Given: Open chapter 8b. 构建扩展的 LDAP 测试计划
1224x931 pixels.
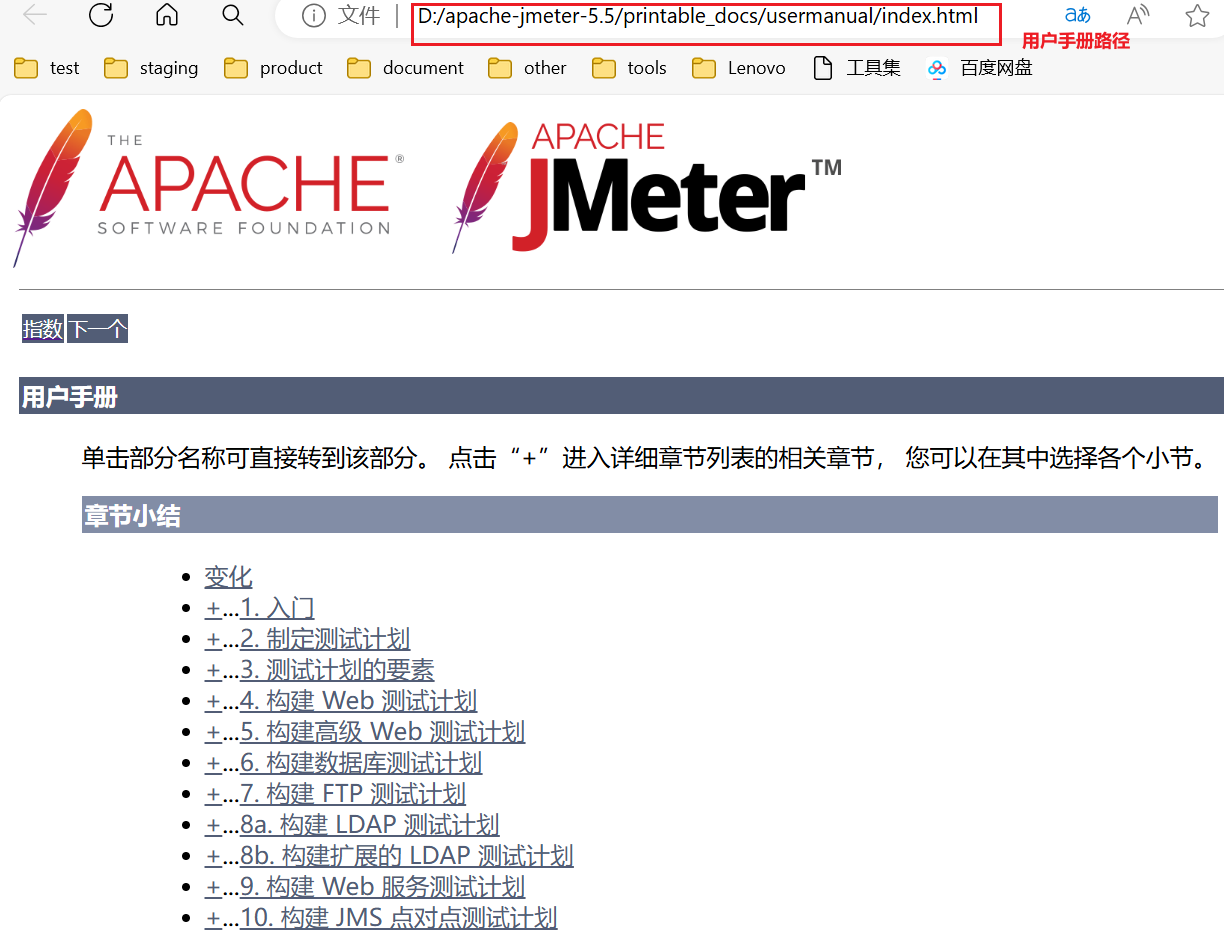Looking at the screenshot, I should [x=407, y=856].
